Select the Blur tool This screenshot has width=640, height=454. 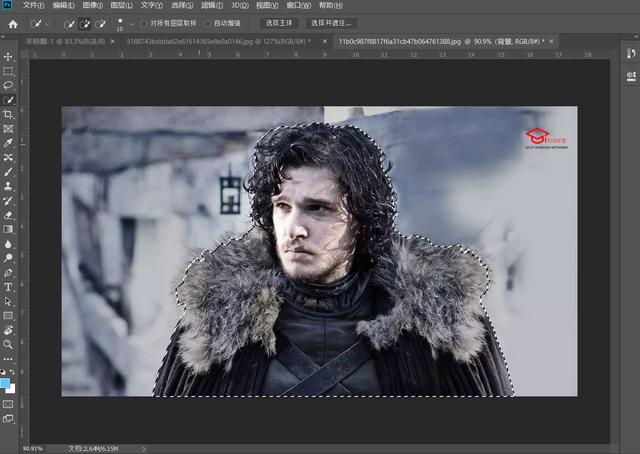8,244
